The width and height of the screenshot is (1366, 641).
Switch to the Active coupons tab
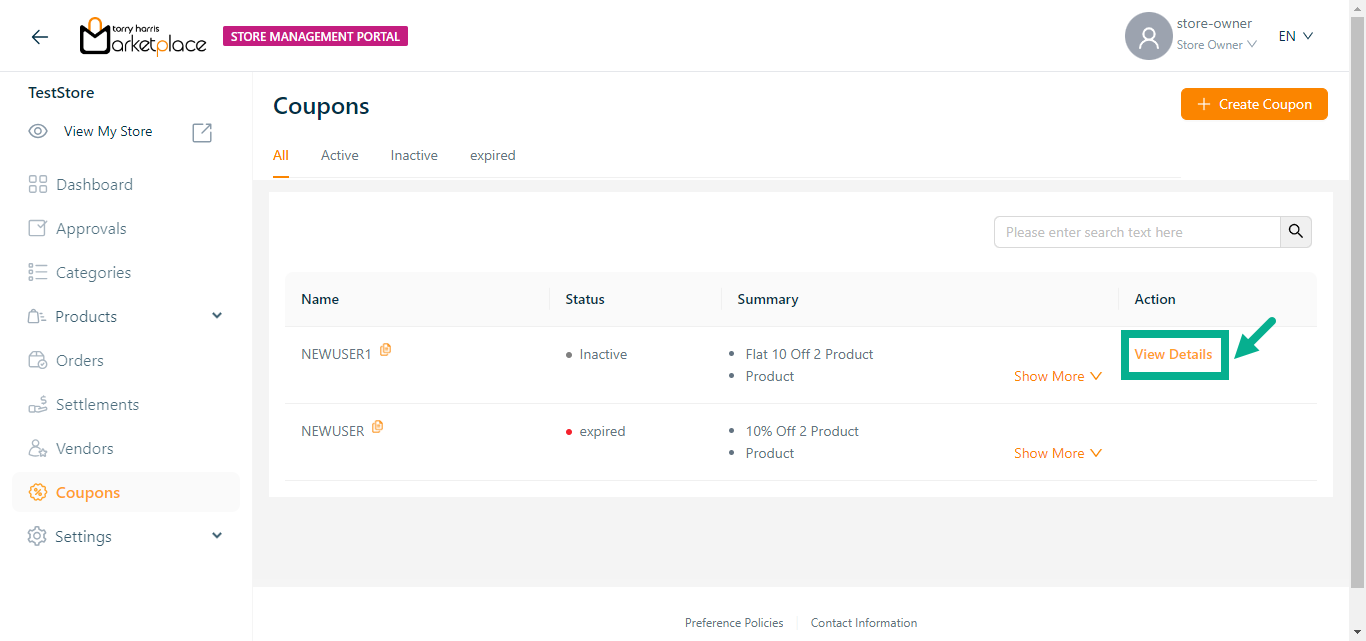(x=339, y=155)
